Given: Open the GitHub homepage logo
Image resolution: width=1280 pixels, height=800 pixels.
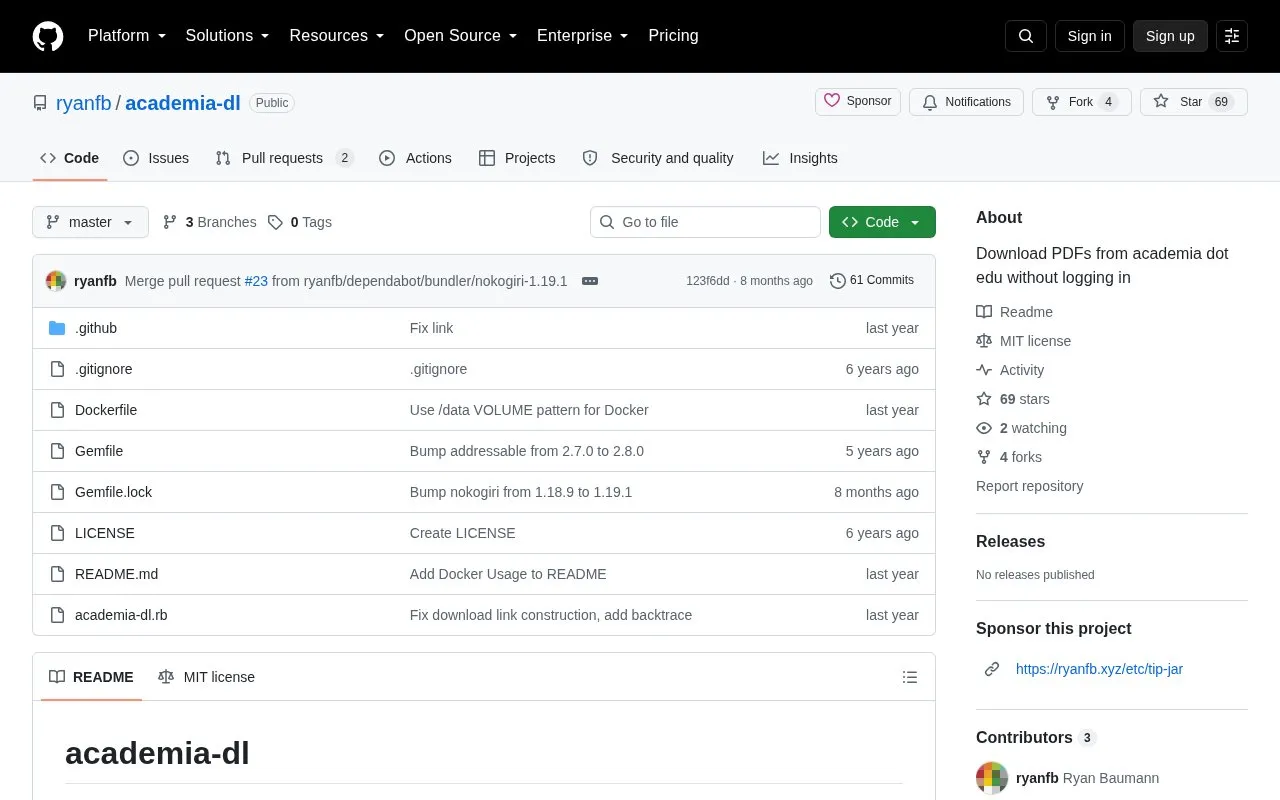Looking at the screenshot, I should tap(48, 36).
